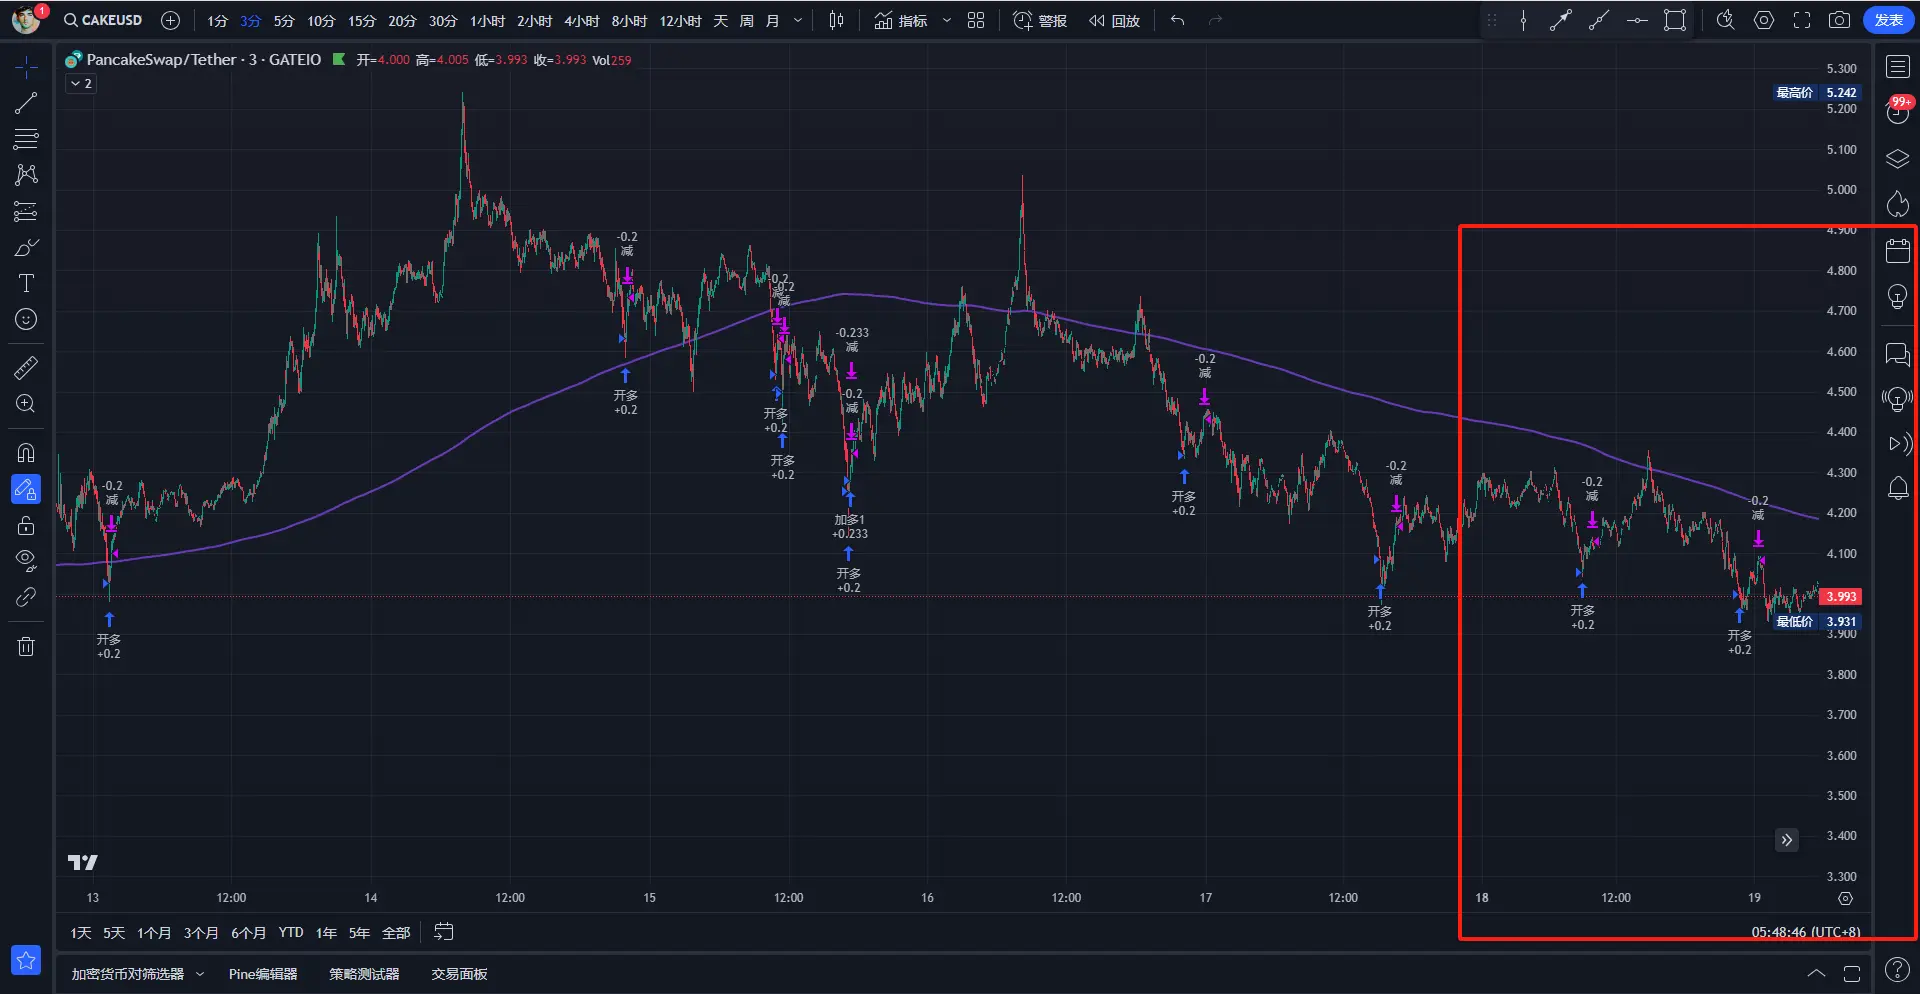
Task: Toggle lock all drawings
Action: pyautogui.click(x=26, y=525)
